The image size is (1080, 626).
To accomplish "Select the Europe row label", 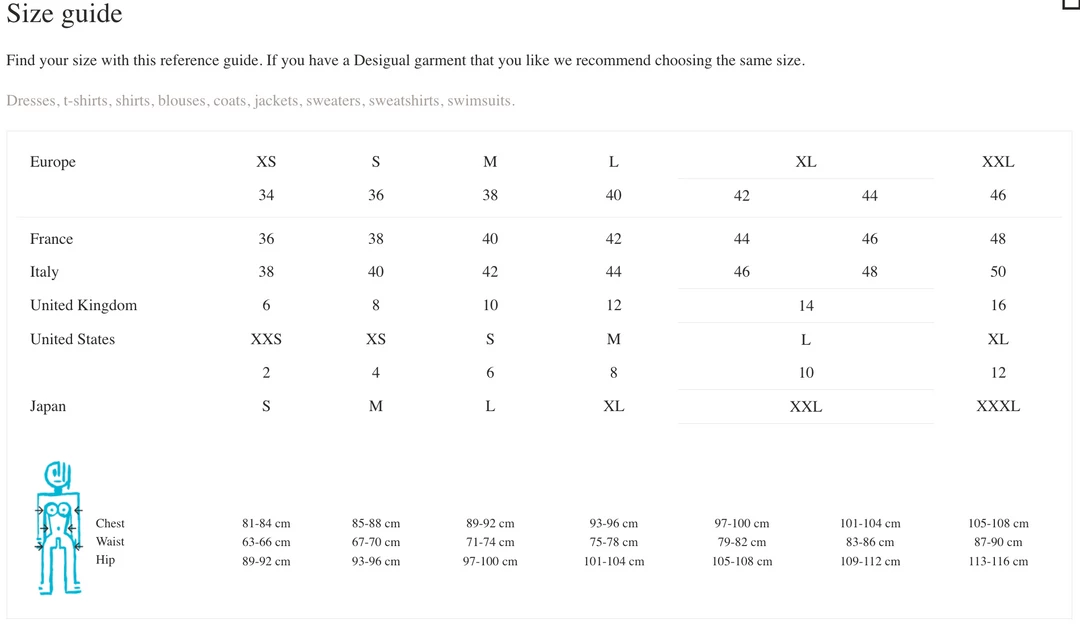I will coord(53,162).
